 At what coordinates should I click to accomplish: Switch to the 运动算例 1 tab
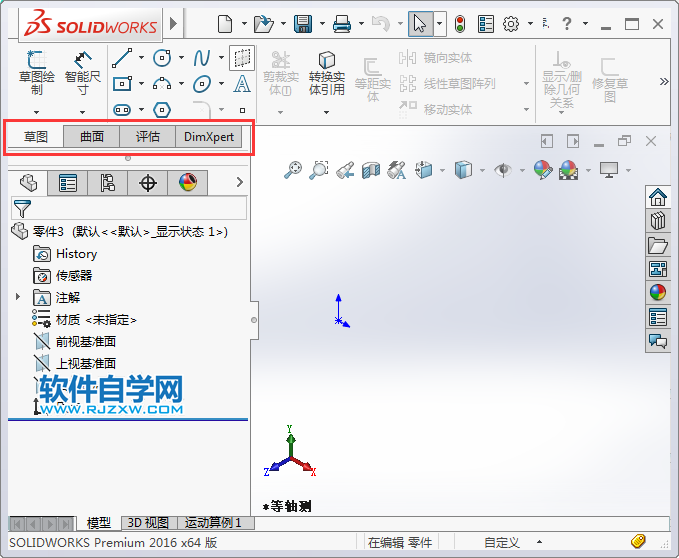click(x=213, y=523)
